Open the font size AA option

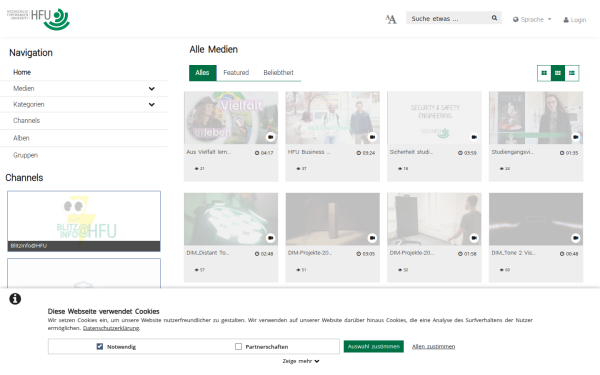[391, 19]
